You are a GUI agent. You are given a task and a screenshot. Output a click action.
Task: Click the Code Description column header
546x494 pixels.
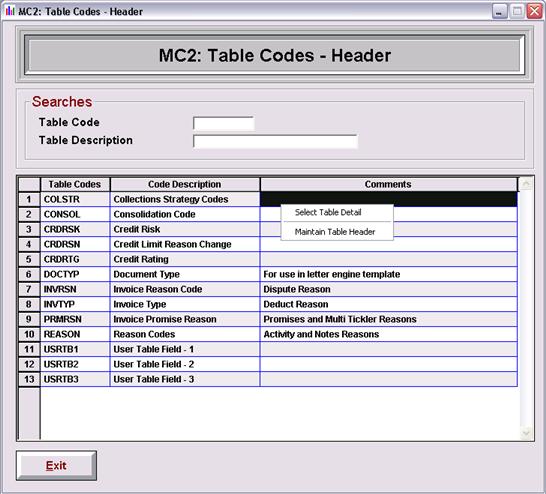[185, 184]
